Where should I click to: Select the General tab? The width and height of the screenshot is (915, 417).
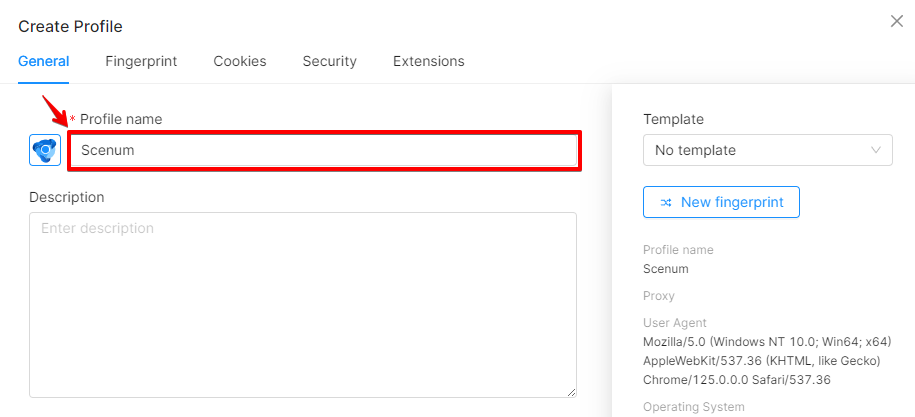coord(44,61)
